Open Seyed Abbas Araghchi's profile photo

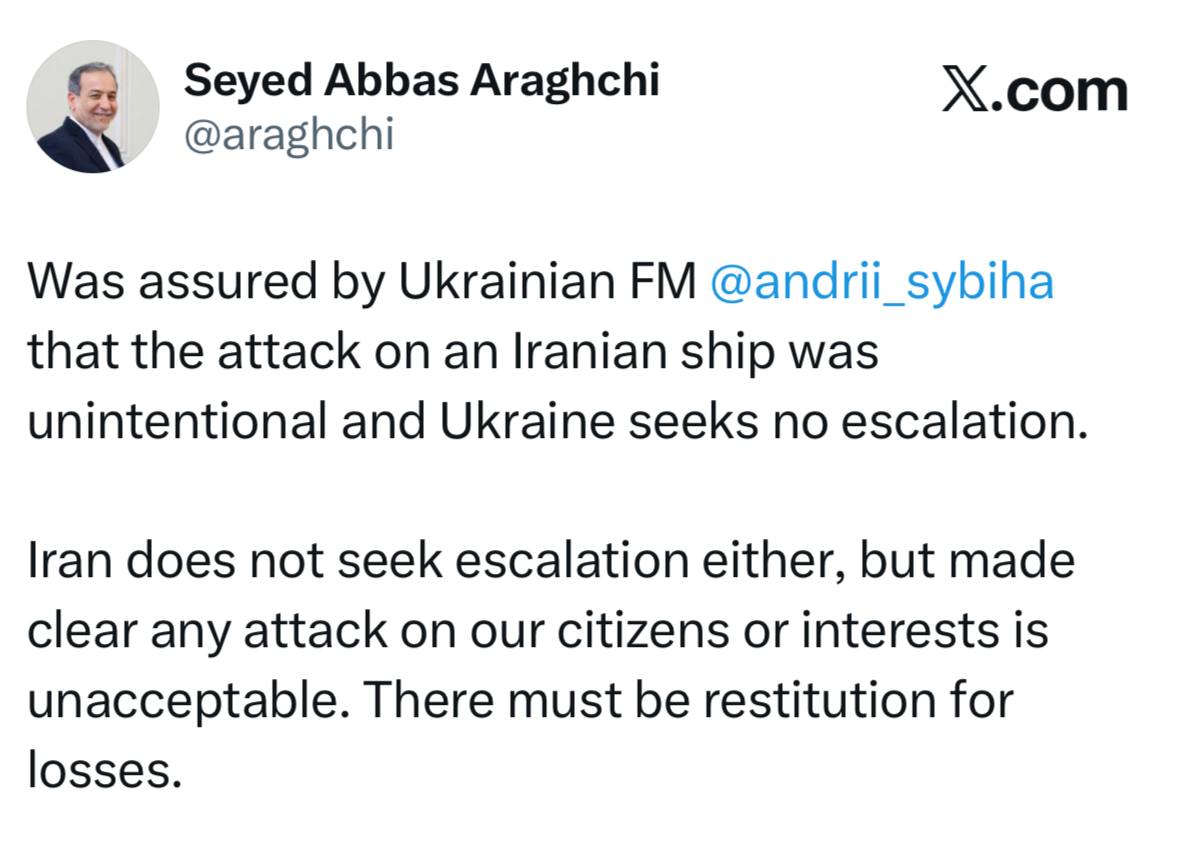click(93, 107)
